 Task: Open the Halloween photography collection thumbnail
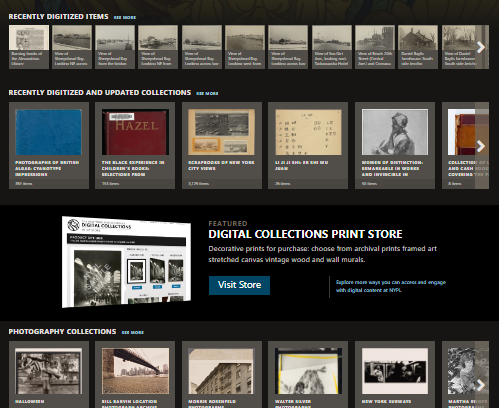49,371
